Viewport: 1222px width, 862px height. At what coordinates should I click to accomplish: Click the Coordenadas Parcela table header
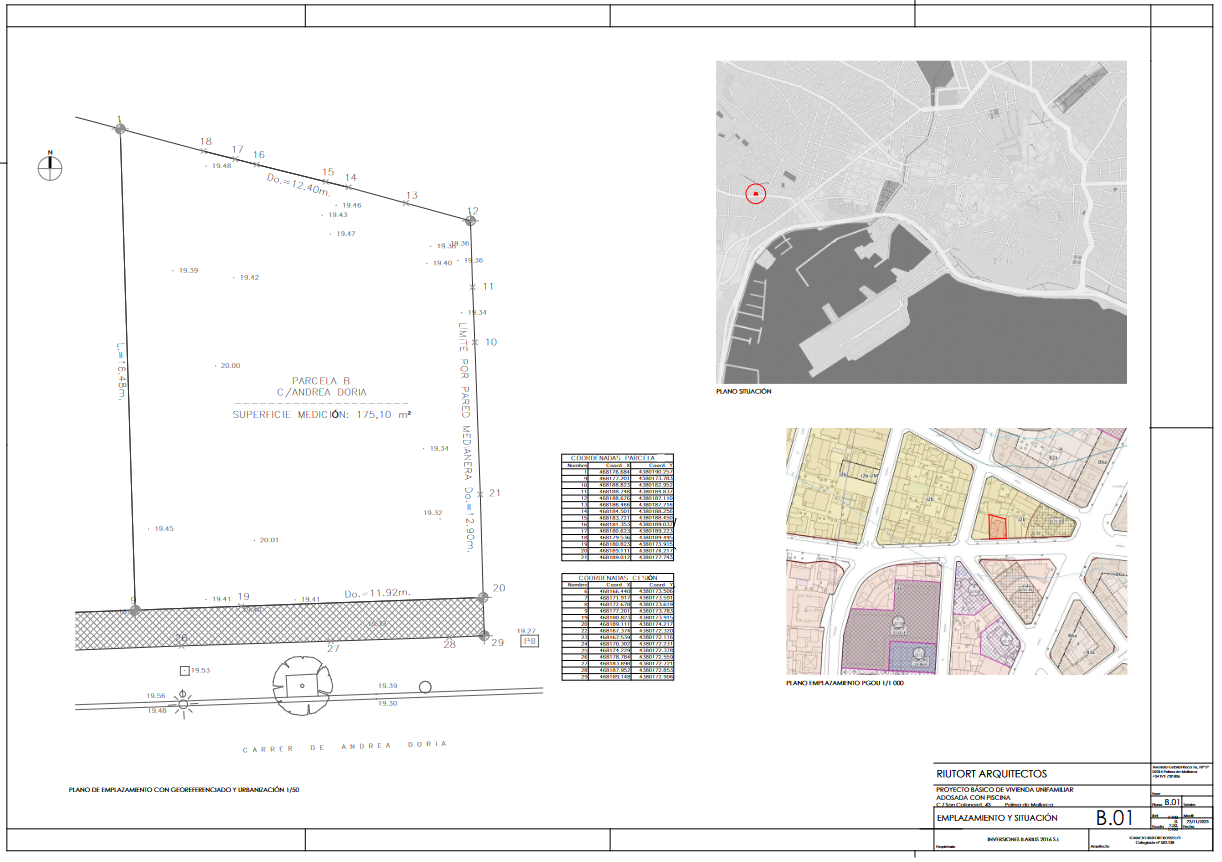tap(619, 458)
